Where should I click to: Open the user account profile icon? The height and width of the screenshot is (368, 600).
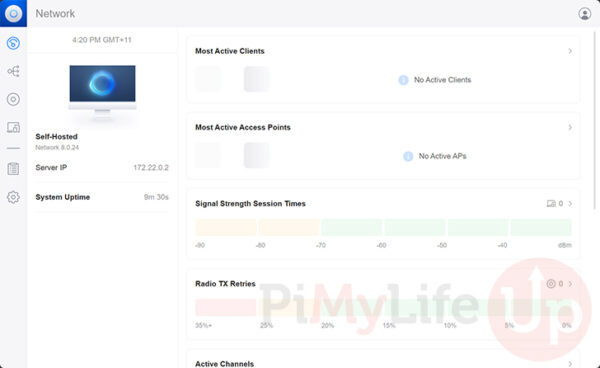pyautogui.click(x=584, y=14)
